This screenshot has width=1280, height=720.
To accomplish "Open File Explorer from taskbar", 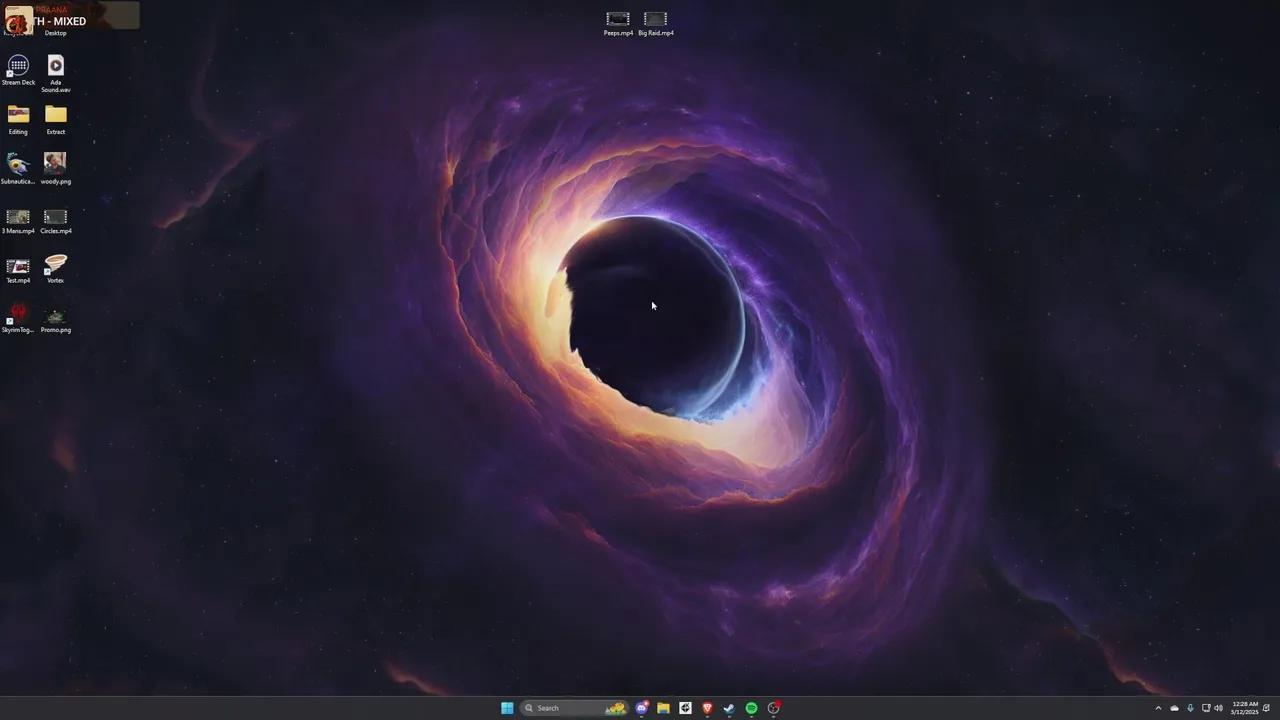I will point(663,708).
